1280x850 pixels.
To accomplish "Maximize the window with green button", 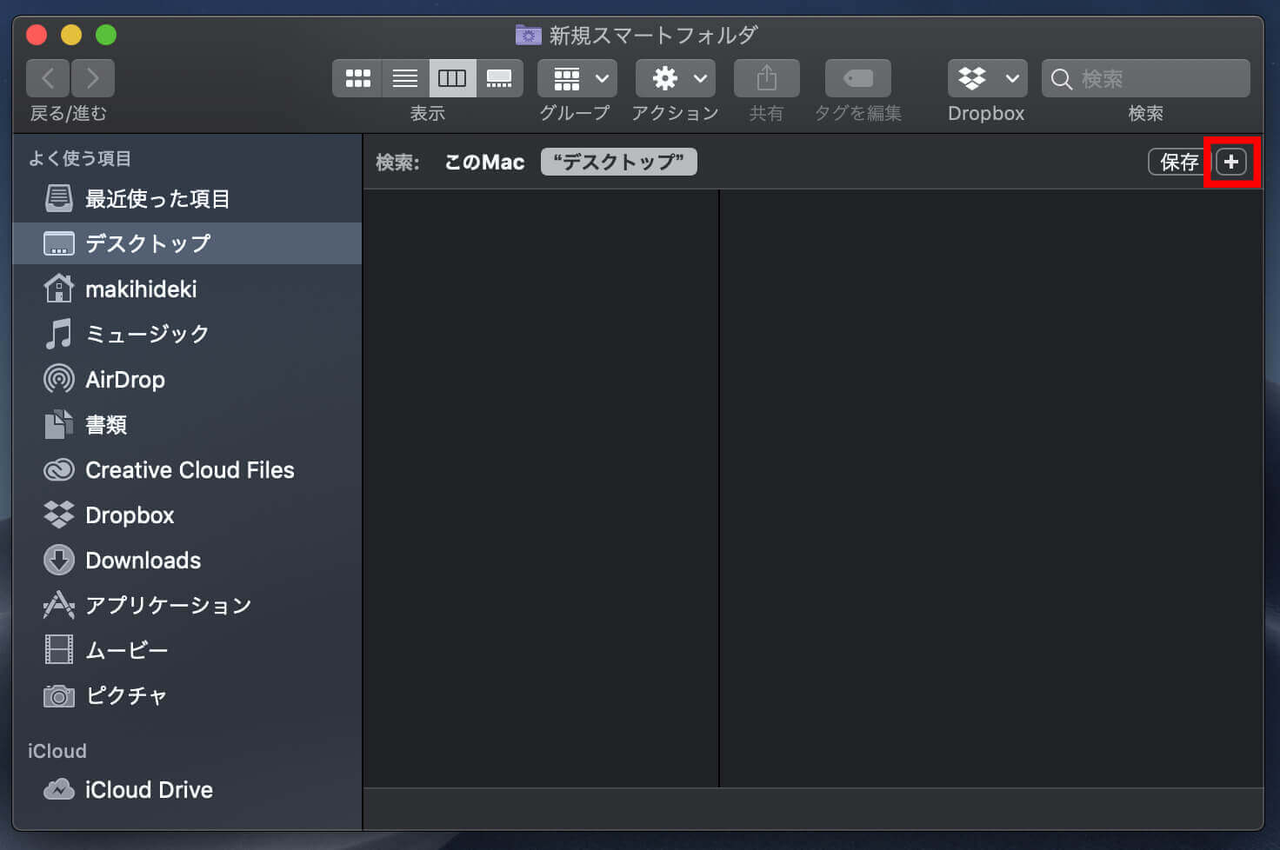I will (x=106, y=35).
